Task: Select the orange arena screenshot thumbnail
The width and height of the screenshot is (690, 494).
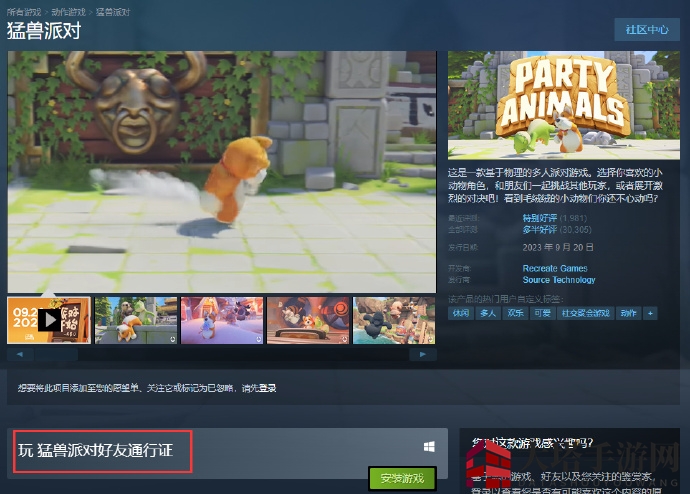Action: [308, 320]
